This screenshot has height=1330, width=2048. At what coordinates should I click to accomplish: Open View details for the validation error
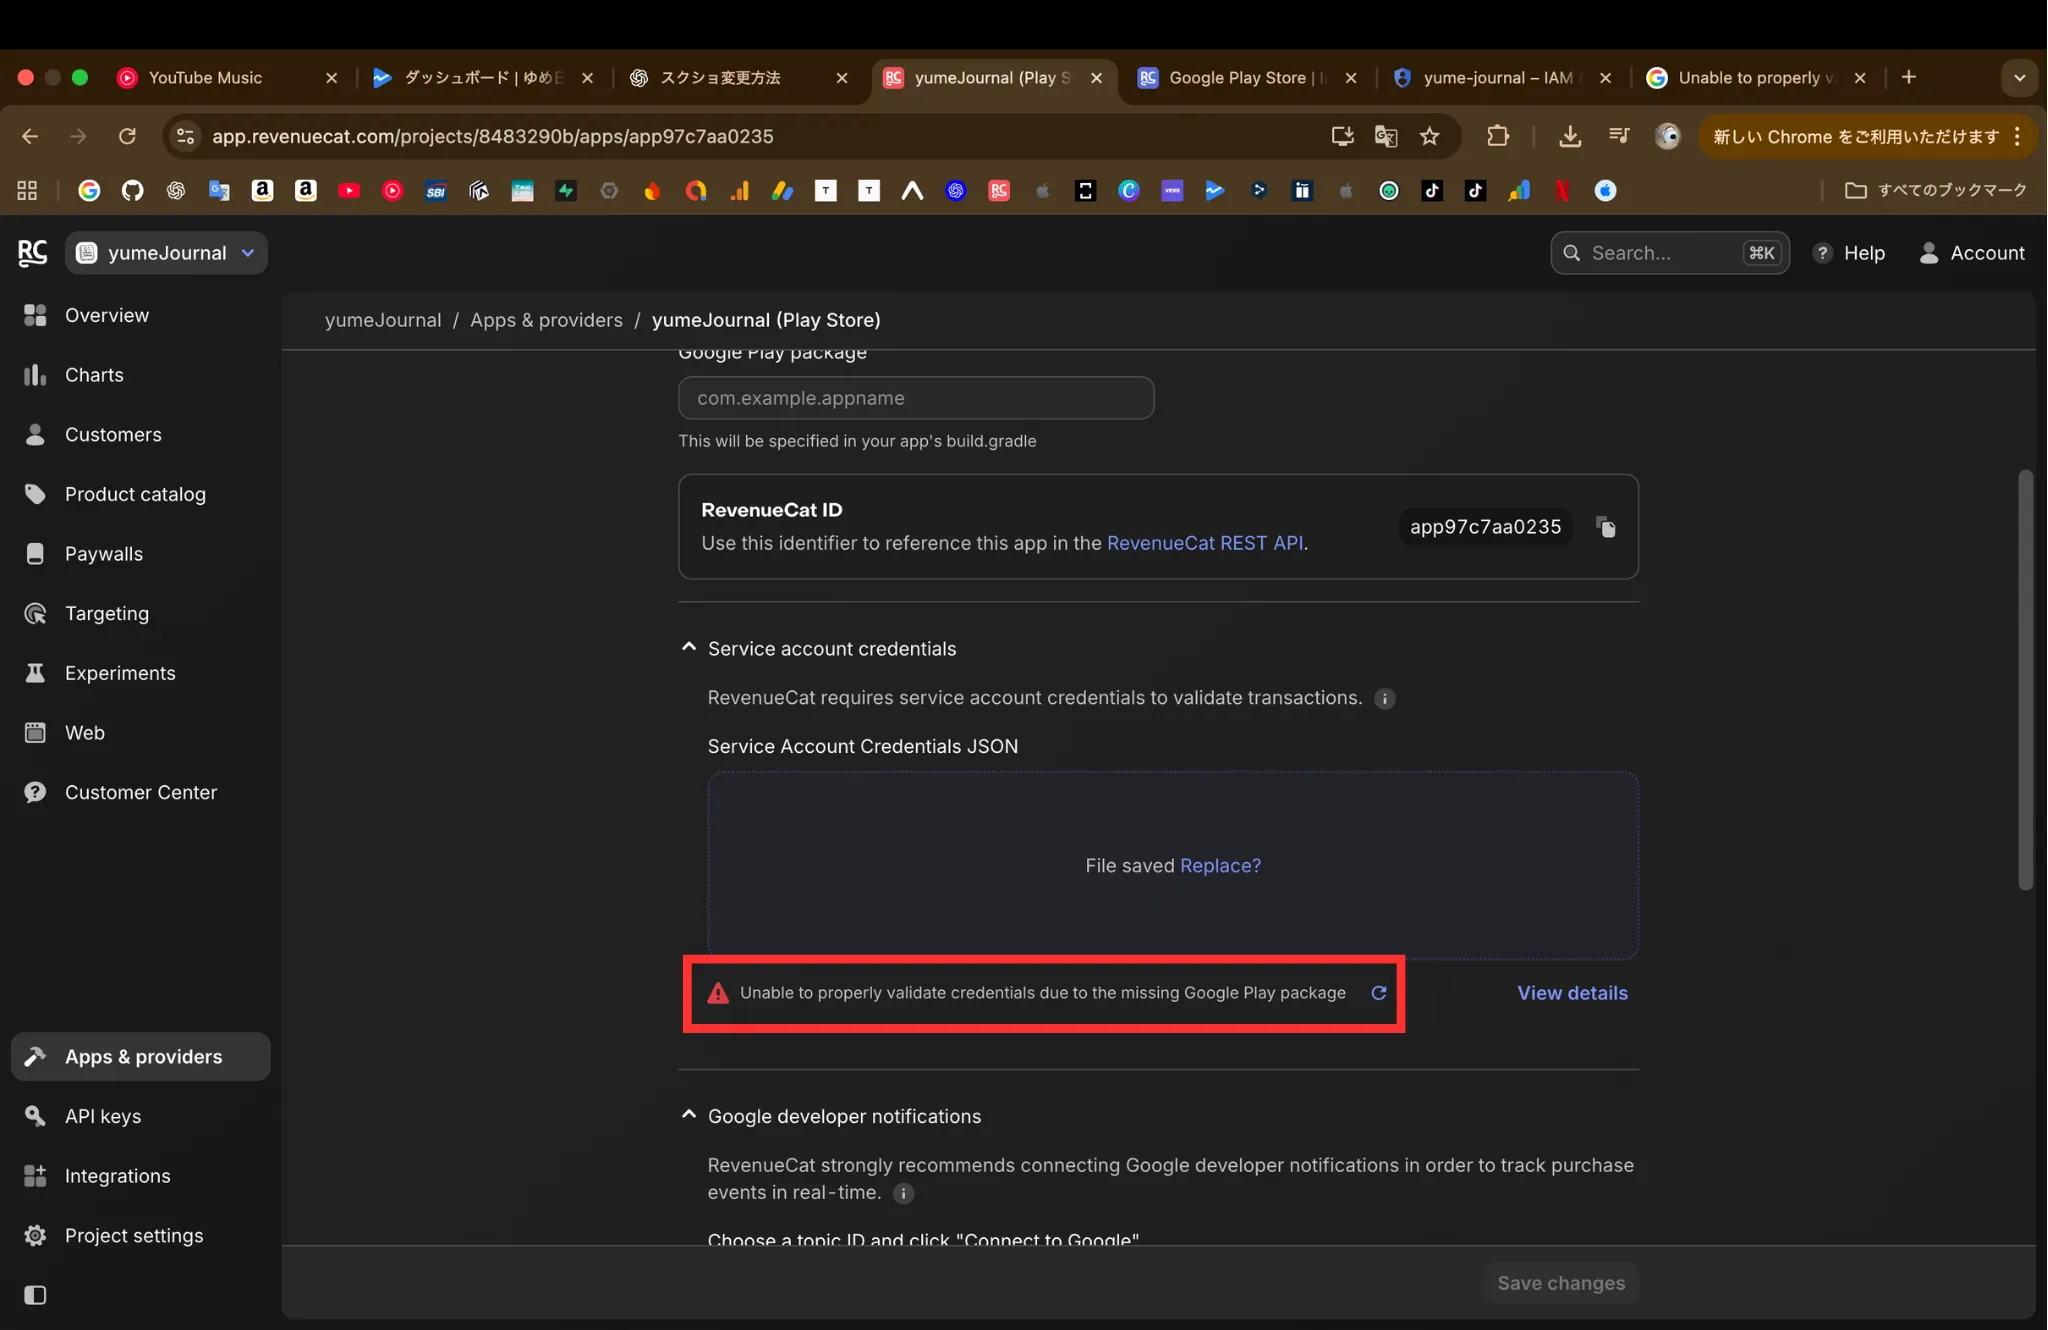[x=1571, y=992]
